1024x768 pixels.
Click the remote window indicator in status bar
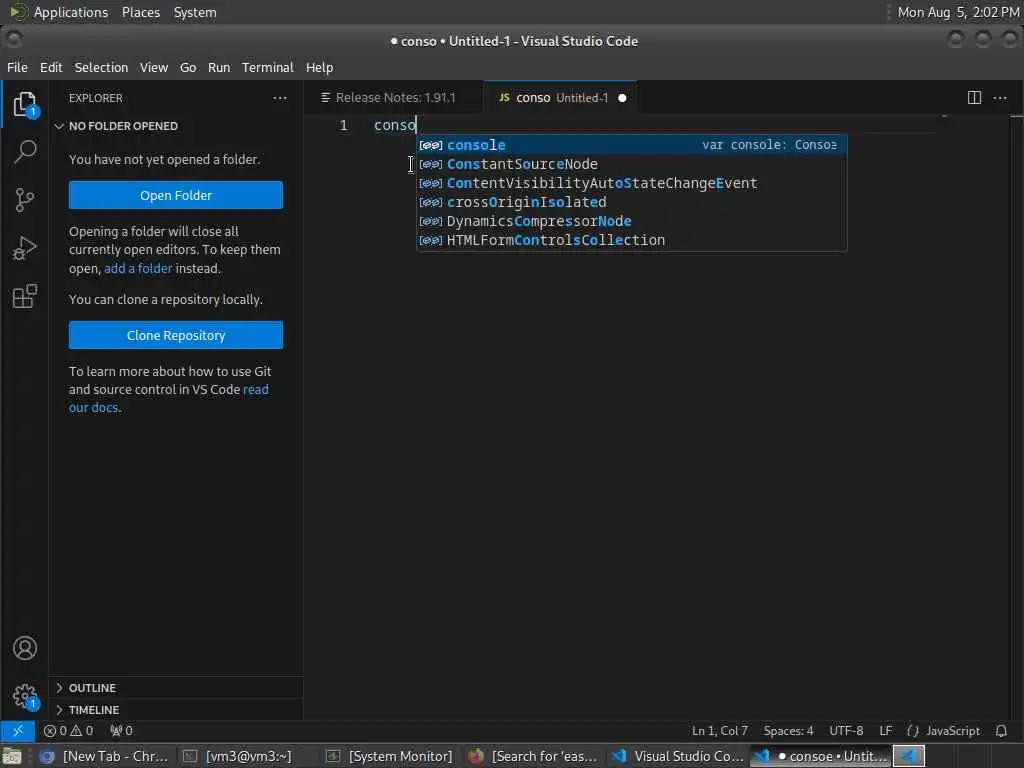(18, 731)
